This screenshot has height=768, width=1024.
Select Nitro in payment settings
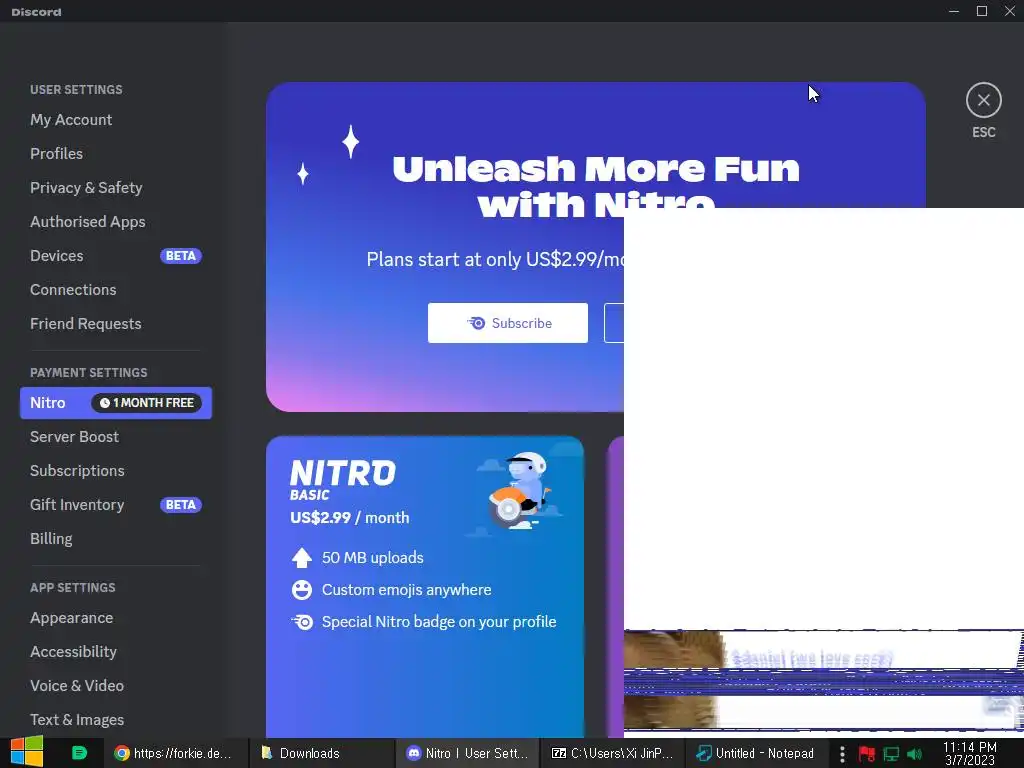pos(116,403)
